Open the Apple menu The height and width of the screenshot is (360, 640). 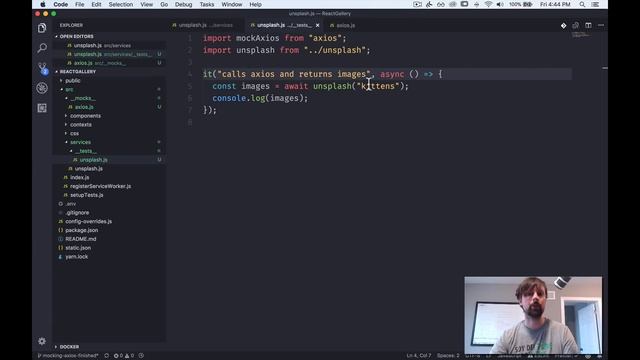[x=43, y=4]
